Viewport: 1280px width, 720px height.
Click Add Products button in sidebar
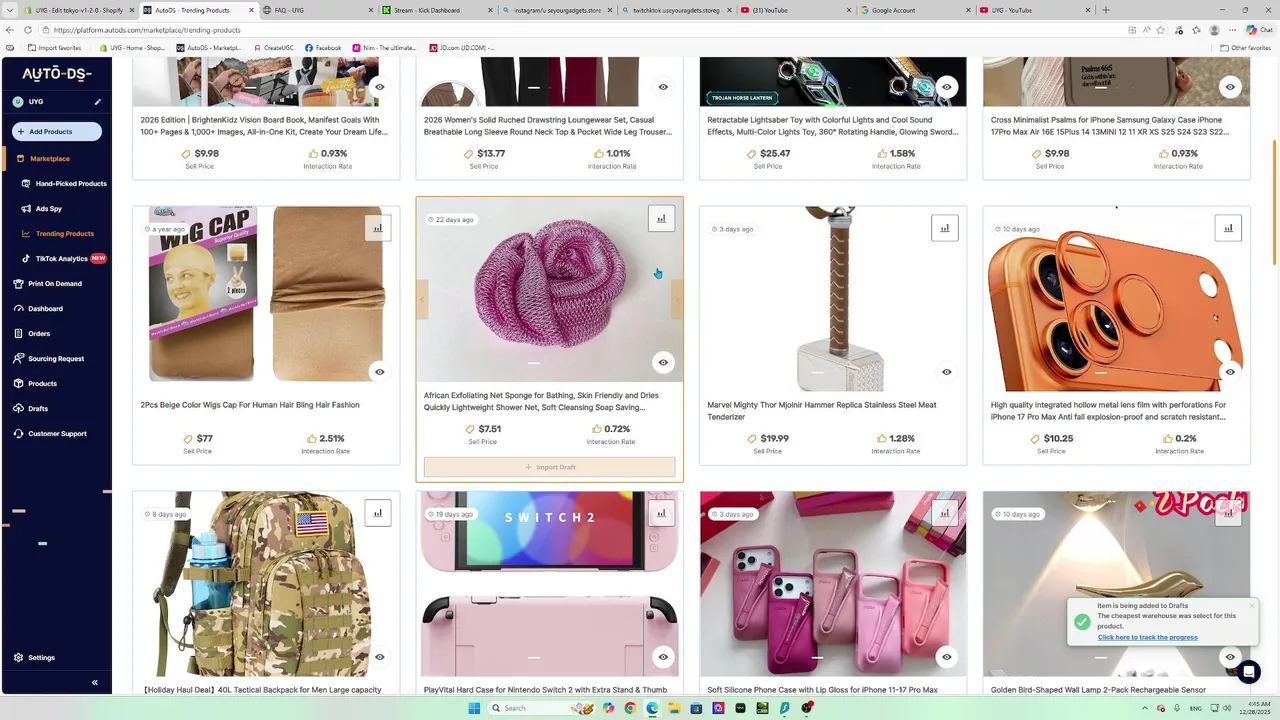click(57, 131)
